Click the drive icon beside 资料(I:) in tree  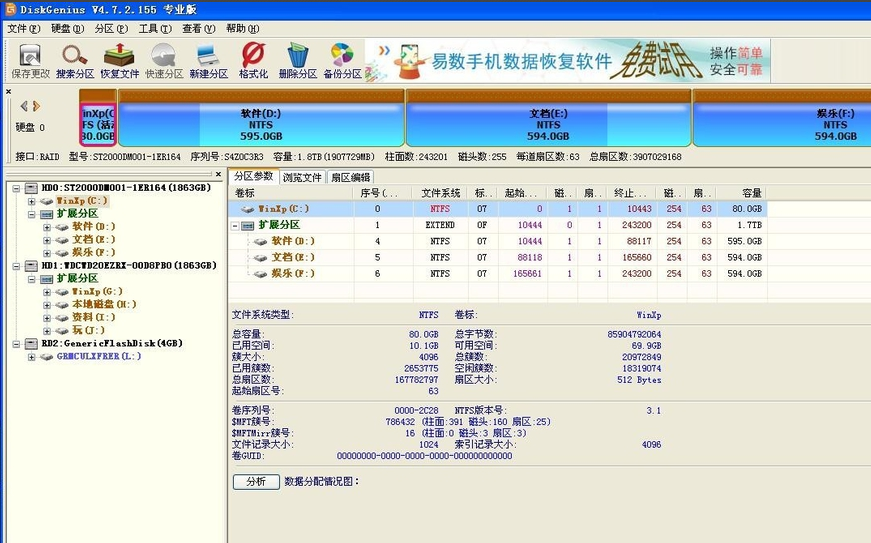pos(62,318)
